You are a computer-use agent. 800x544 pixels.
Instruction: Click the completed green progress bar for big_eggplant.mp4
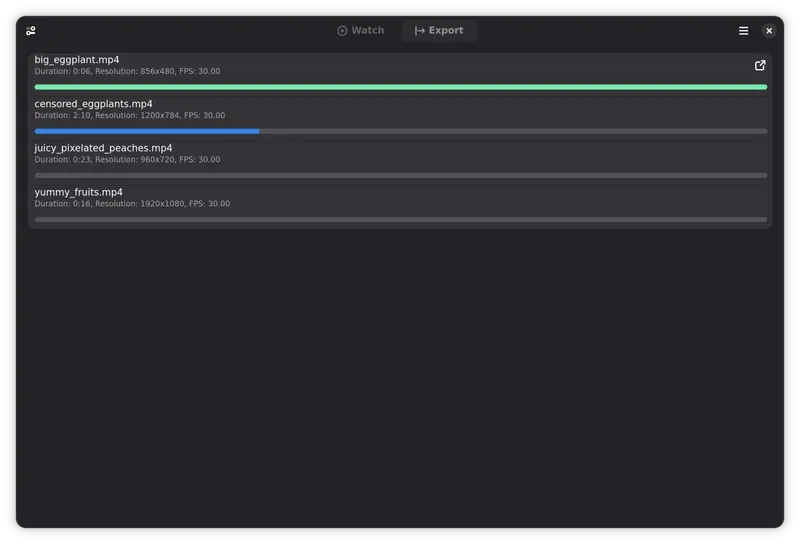point(400,87)
